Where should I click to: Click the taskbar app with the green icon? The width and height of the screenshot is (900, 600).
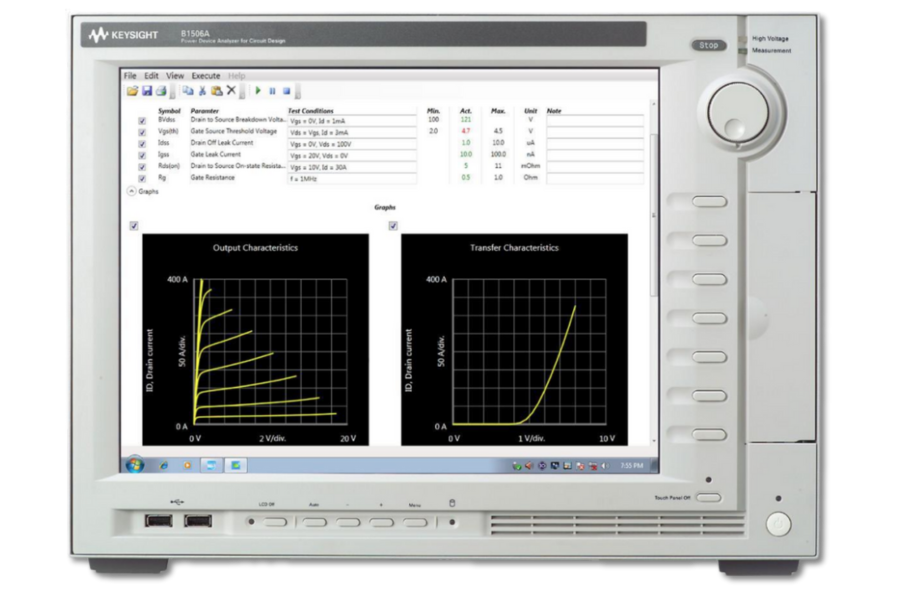[236, 465]
